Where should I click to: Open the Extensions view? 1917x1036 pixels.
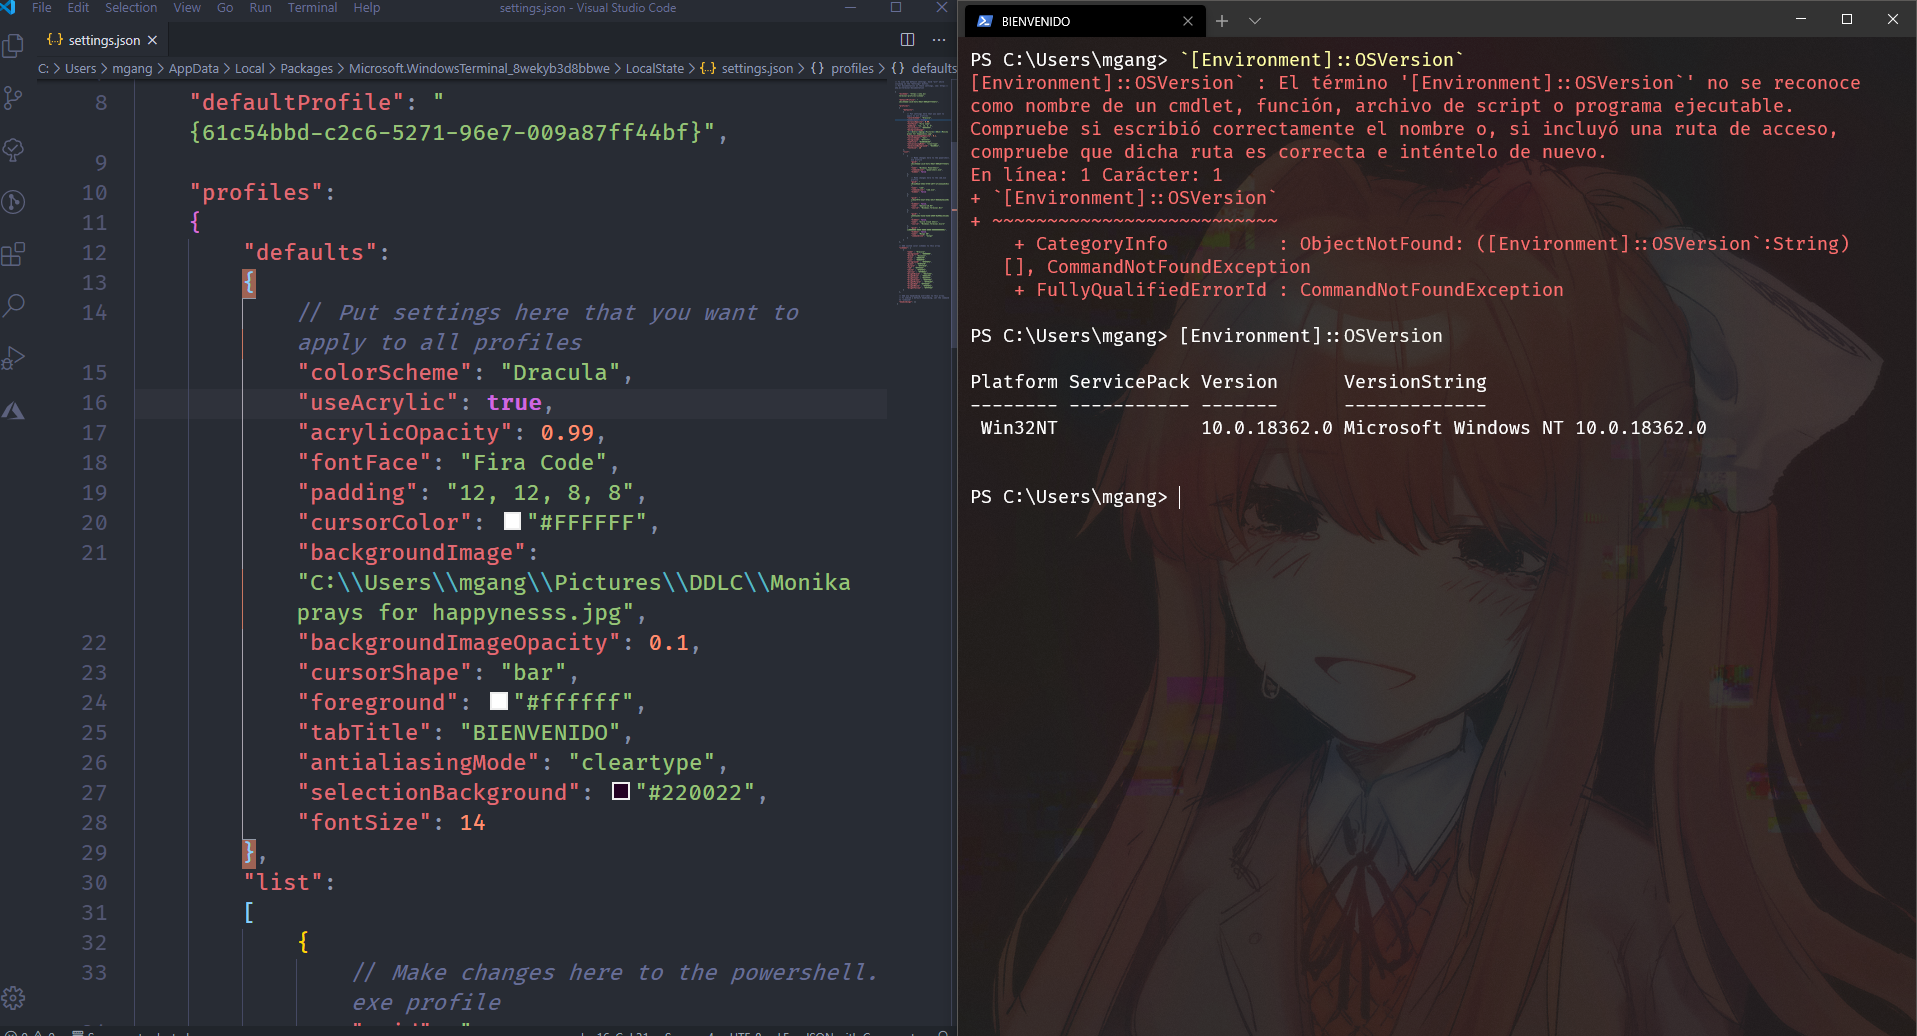tap(15, 253)
